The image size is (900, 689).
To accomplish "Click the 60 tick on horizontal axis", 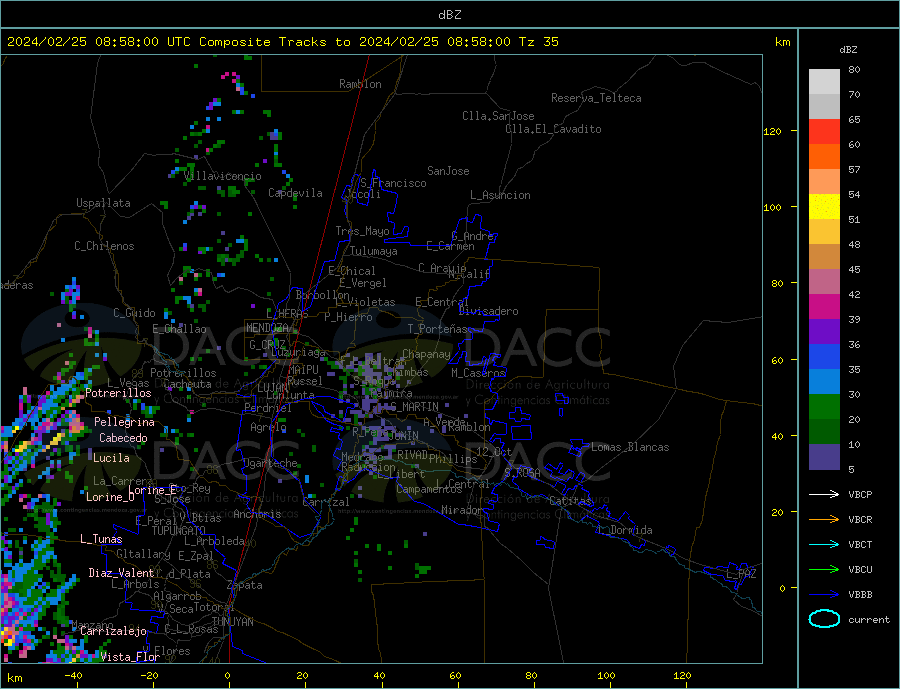I will [x=455, y=676].
